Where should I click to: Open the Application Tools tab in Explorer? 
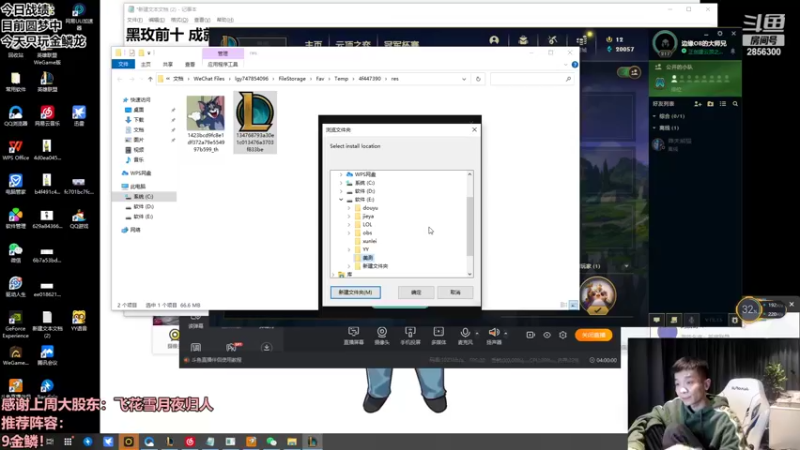tap(222, 64)
